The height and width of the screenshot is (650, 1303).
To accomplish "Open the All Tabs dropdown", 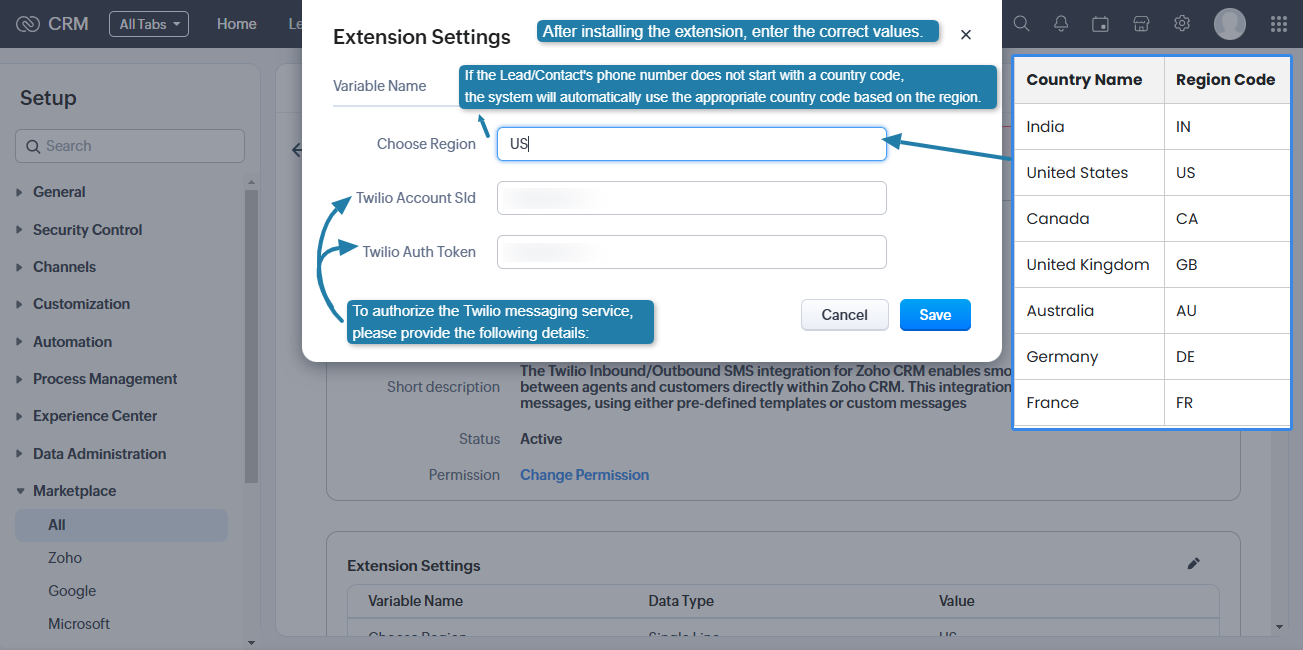I will pyautogui.click(x=149, y=24).
